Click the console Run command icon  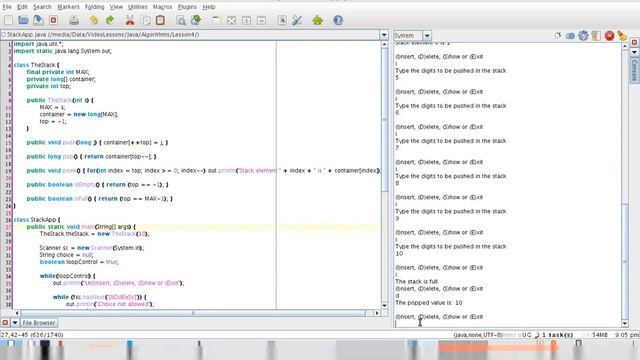coord(570,36)
